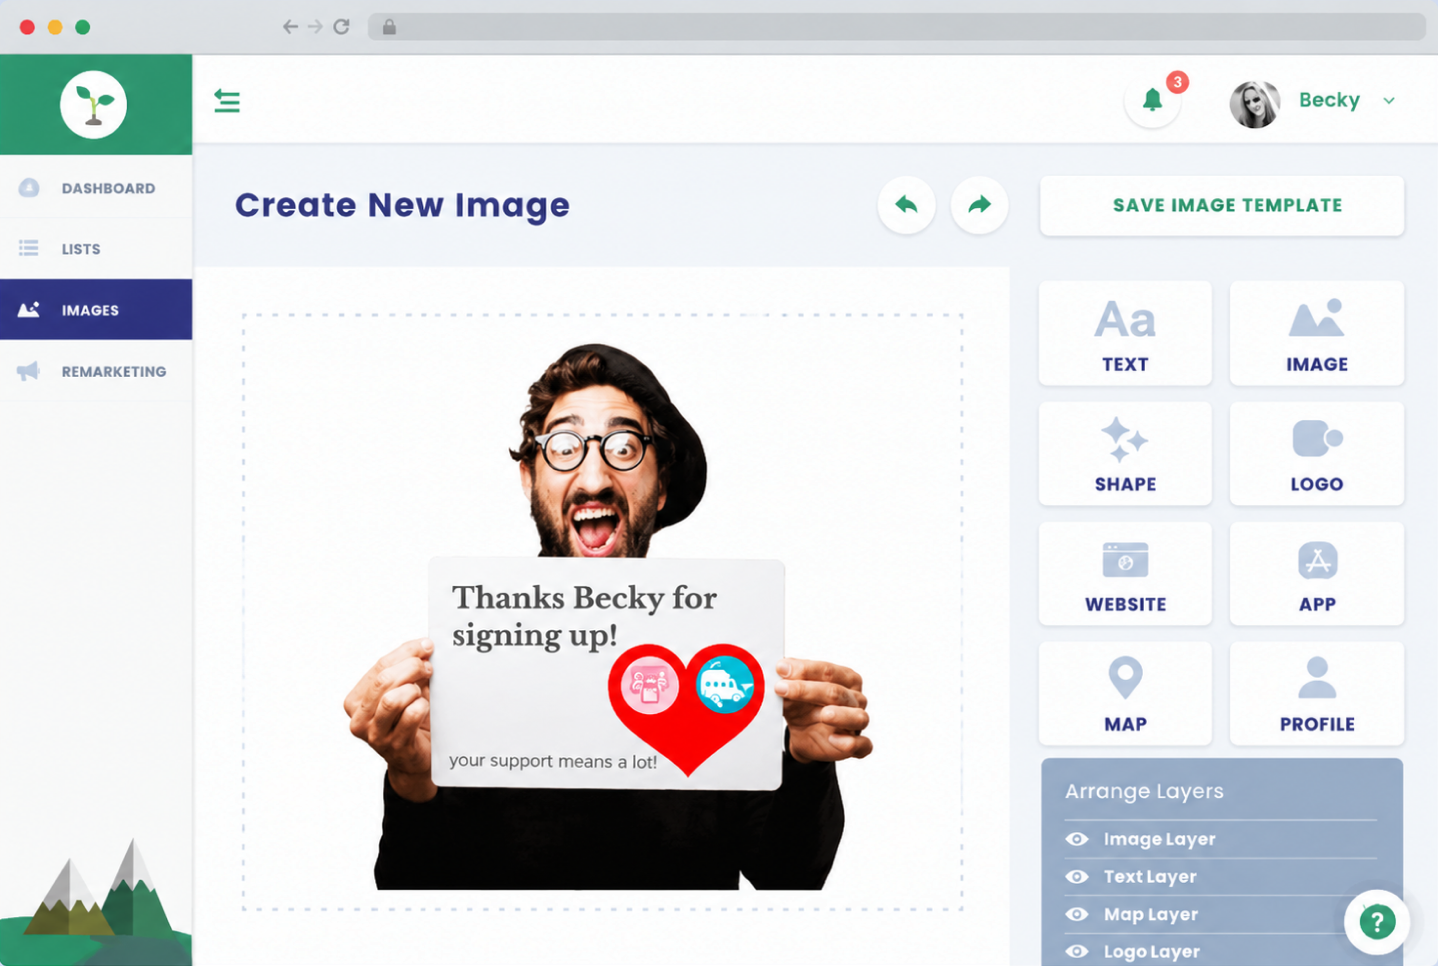Insert a Map element
Screen dimensions: 1438x966
pyautogui.click(x=1125, y=693)
